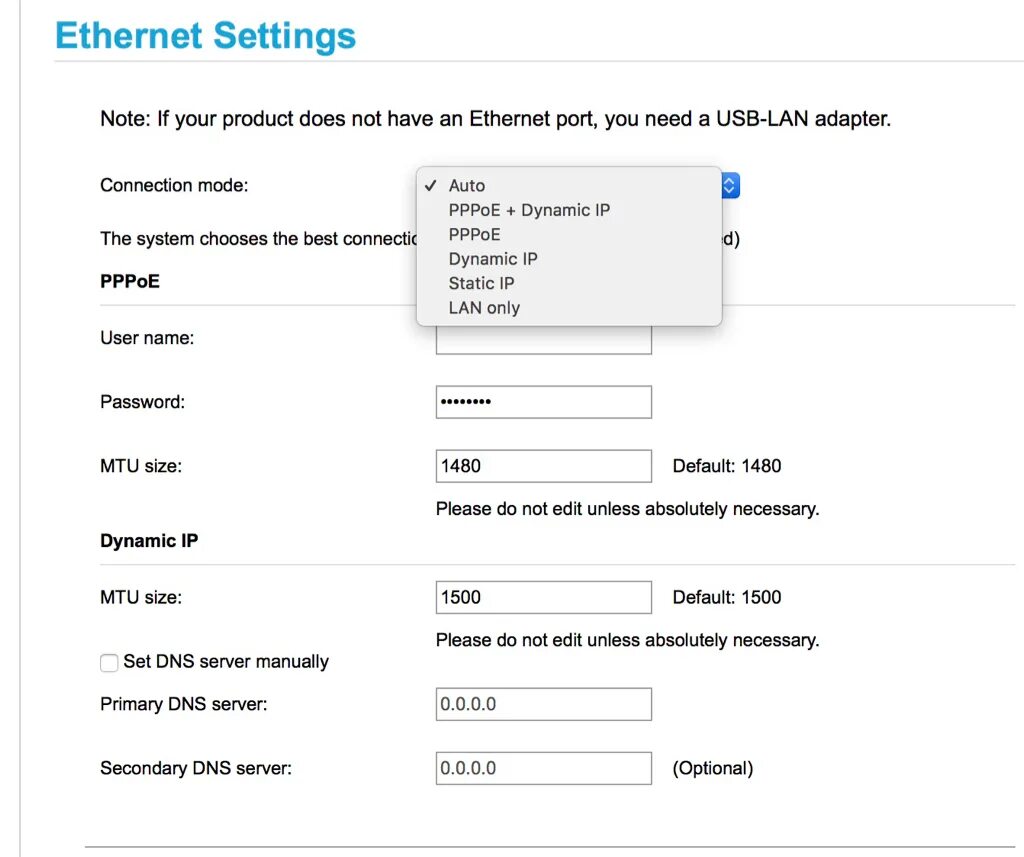This screenshot has width=1024, height=857.
Task: Click the USB-LAN adapter note text
Action: [495, 119]
